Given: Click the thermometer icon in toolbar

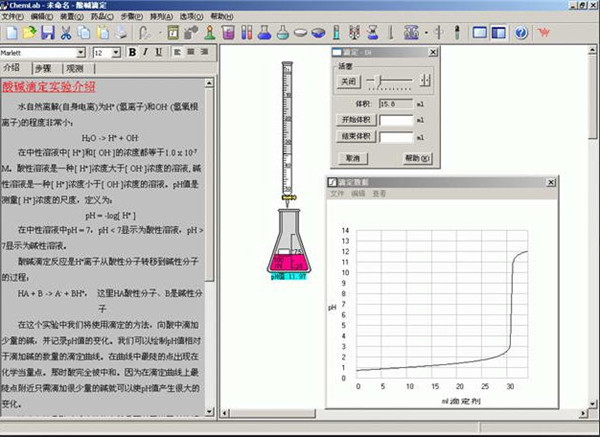Looking at the screenshot, I should 391,33.
